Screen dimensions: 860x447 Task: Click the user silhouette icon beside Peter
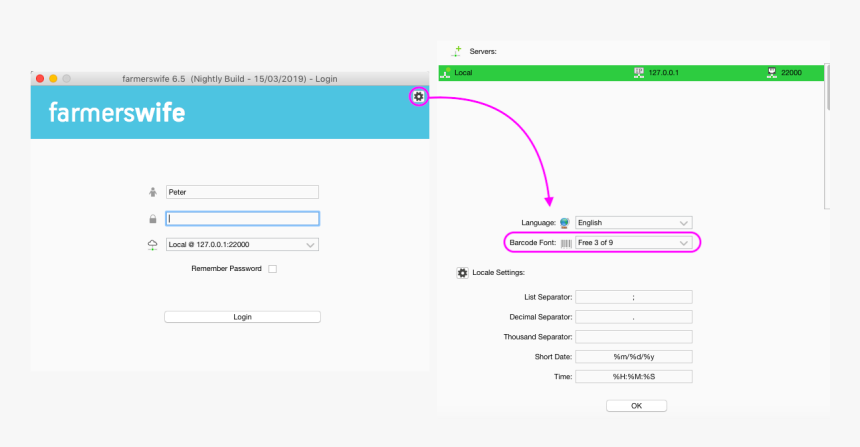(x=152, y=192)
